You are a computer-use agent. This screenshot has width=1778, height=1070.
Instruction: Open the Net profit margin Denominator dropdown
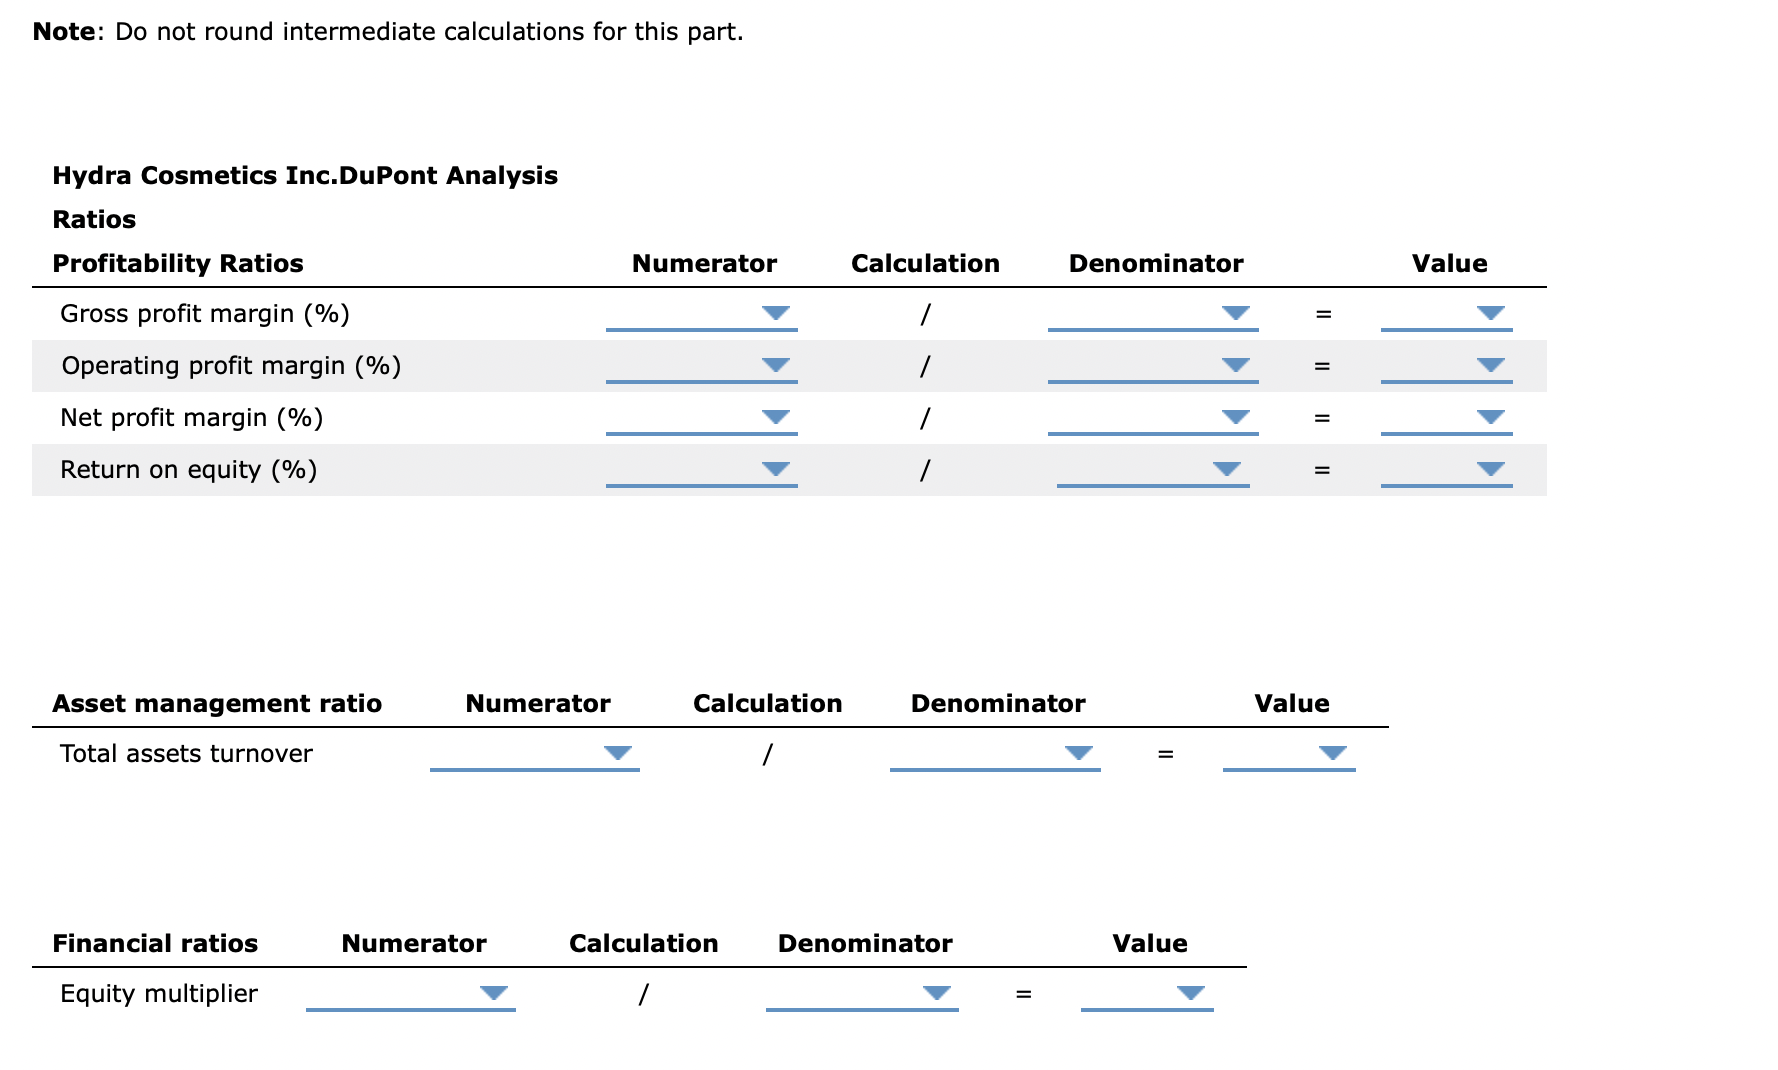[x=1237, y=417]
